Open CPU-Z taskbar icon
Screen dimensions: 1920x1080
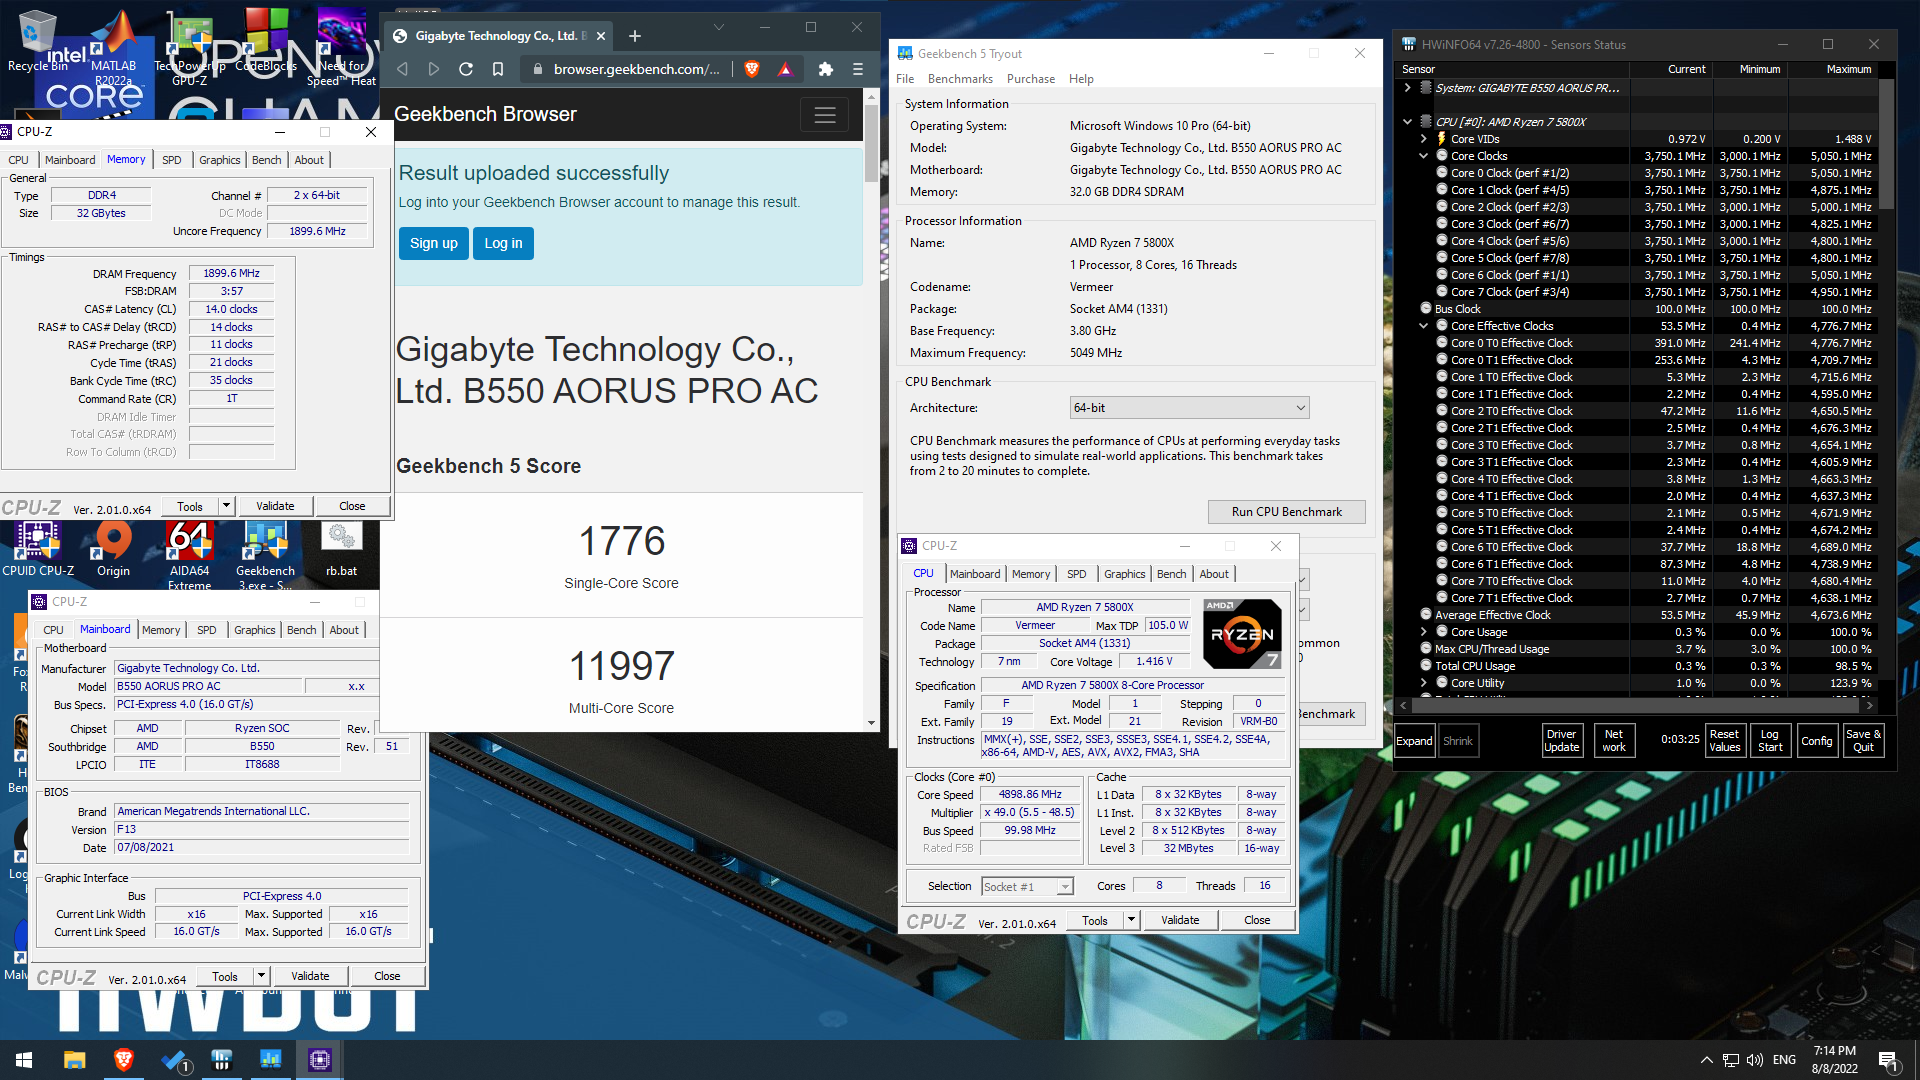click(320, 1060)
